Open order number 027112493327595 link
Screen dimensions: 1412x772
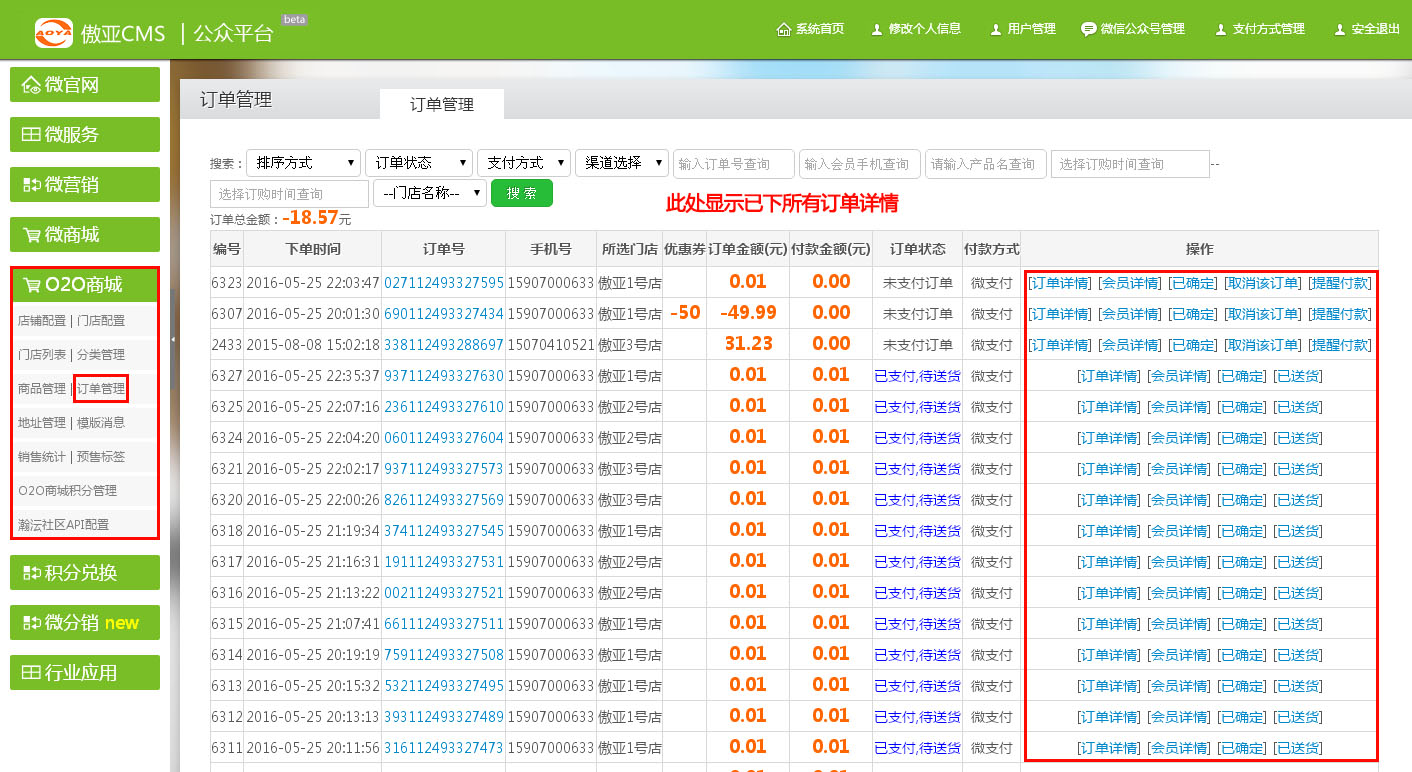click(x=443, y=283)
